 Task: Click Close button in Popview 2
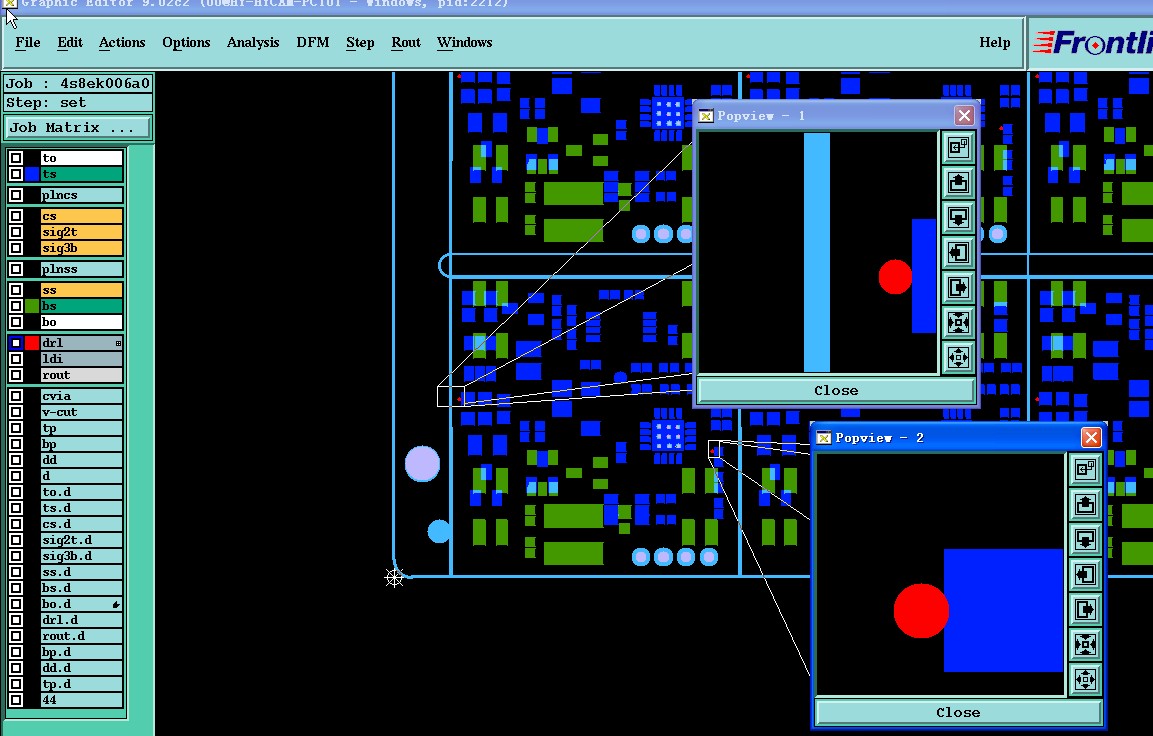point(958,712)
